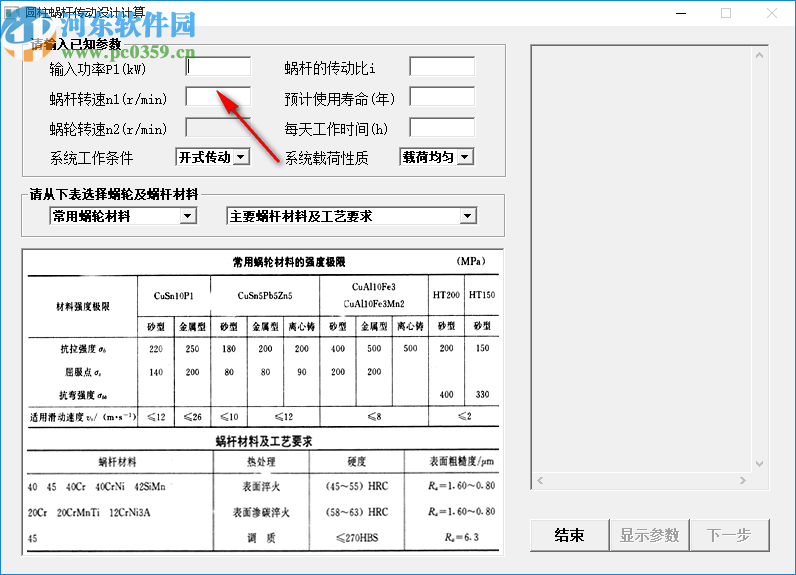Image resolution: width=796 pixels, height=575 pixels.
Task: Click the HT200 column header
Action: click(x=446, y=295)
